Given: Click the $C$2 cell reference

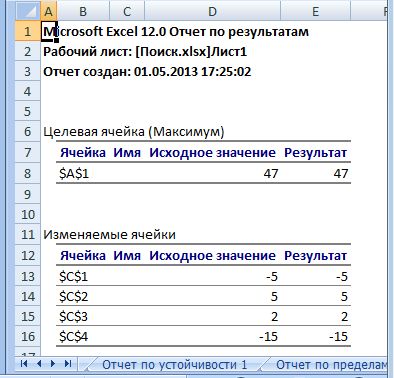Looking at the screenshot, I should [x=74, y=297].
